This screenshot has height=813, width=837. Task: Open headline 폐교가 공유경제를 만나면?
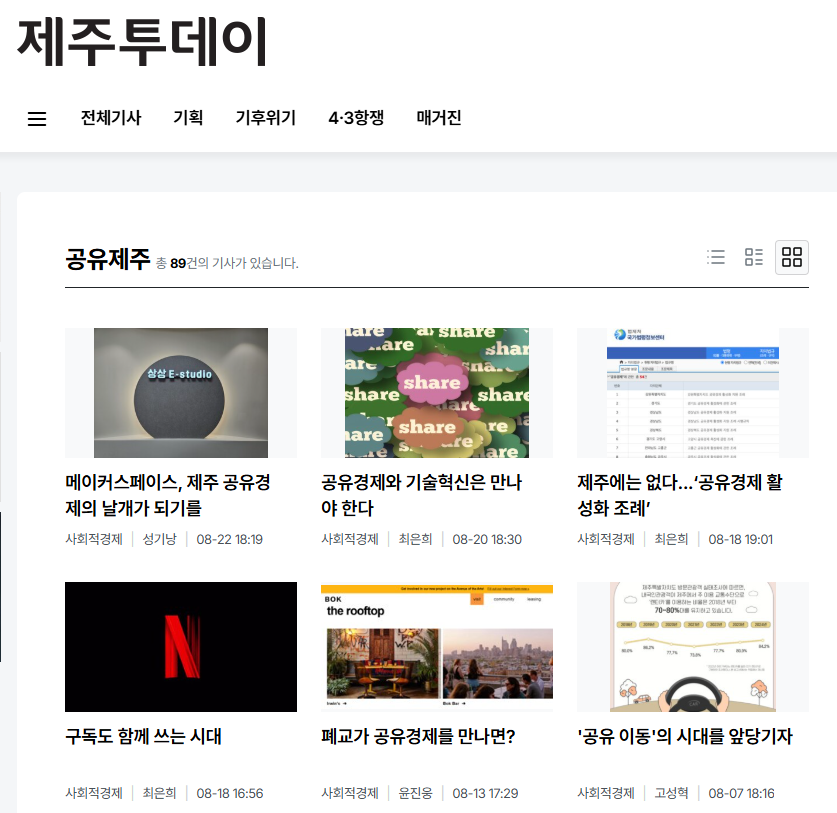pyautogui.click(x=418, y=737)
